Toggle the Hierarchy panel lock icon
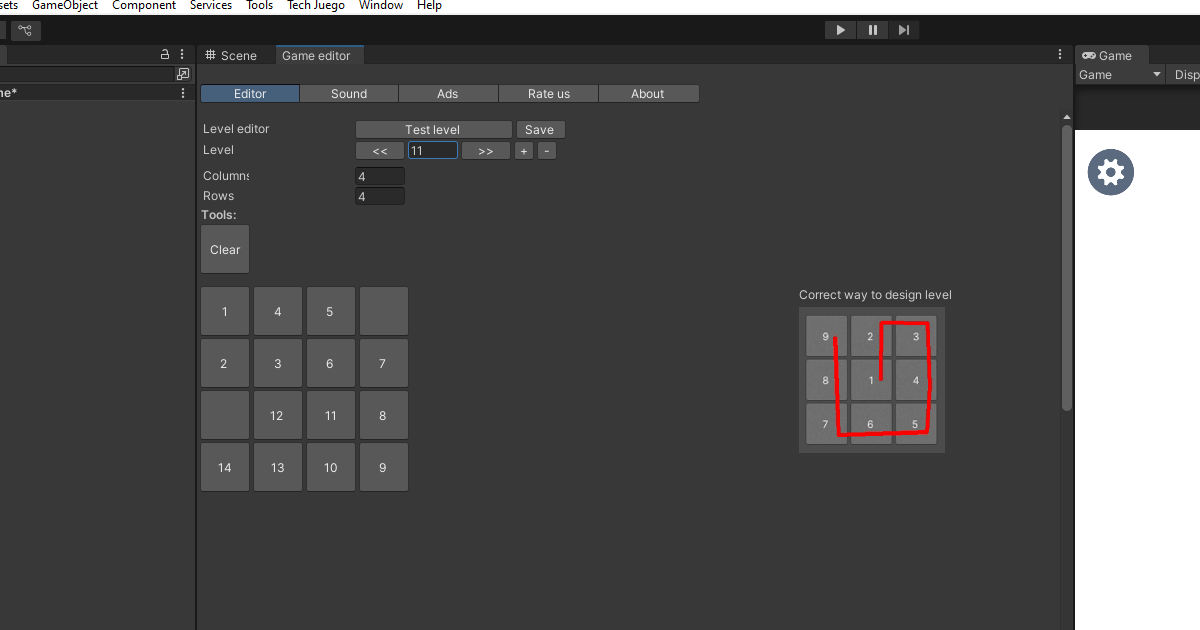Image resolution: width=1200 pixels, height=630 pixels. (165, 55)
